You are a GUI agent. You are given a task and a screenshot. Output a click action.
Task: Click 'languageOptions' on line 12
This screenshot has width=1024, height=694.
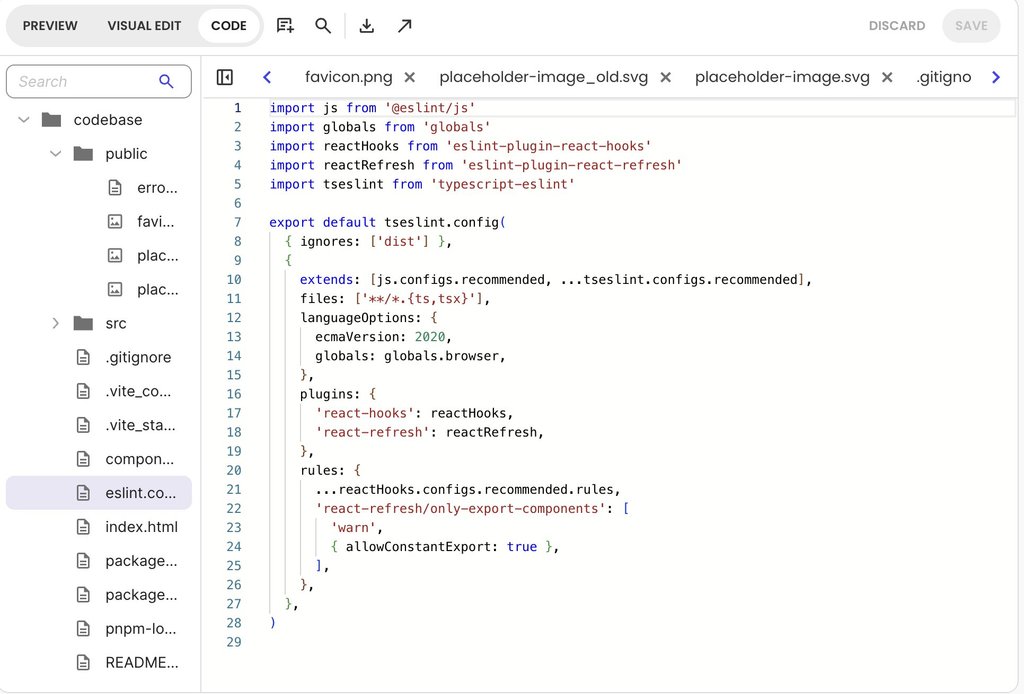click(357, 318)
